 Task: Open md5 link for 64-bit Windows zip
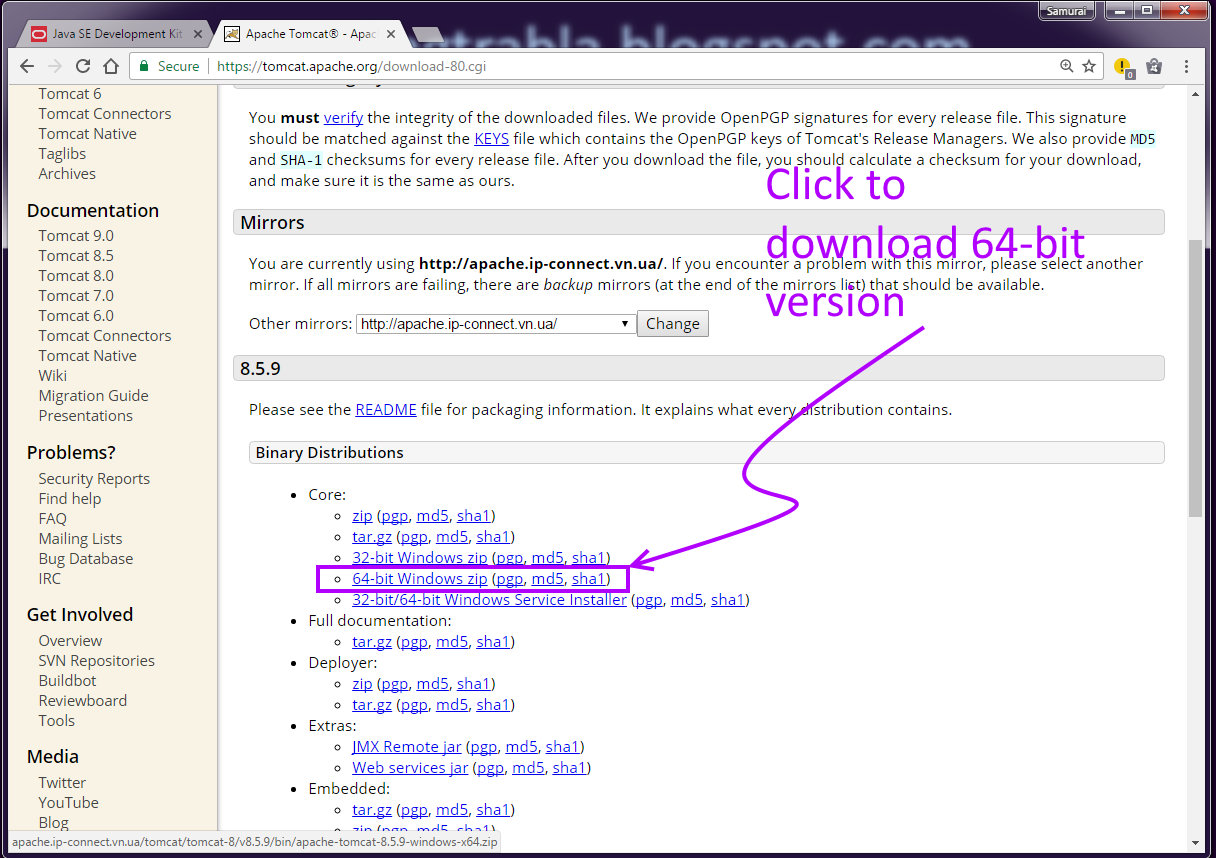pyautogui.click(x=548, y=579)
